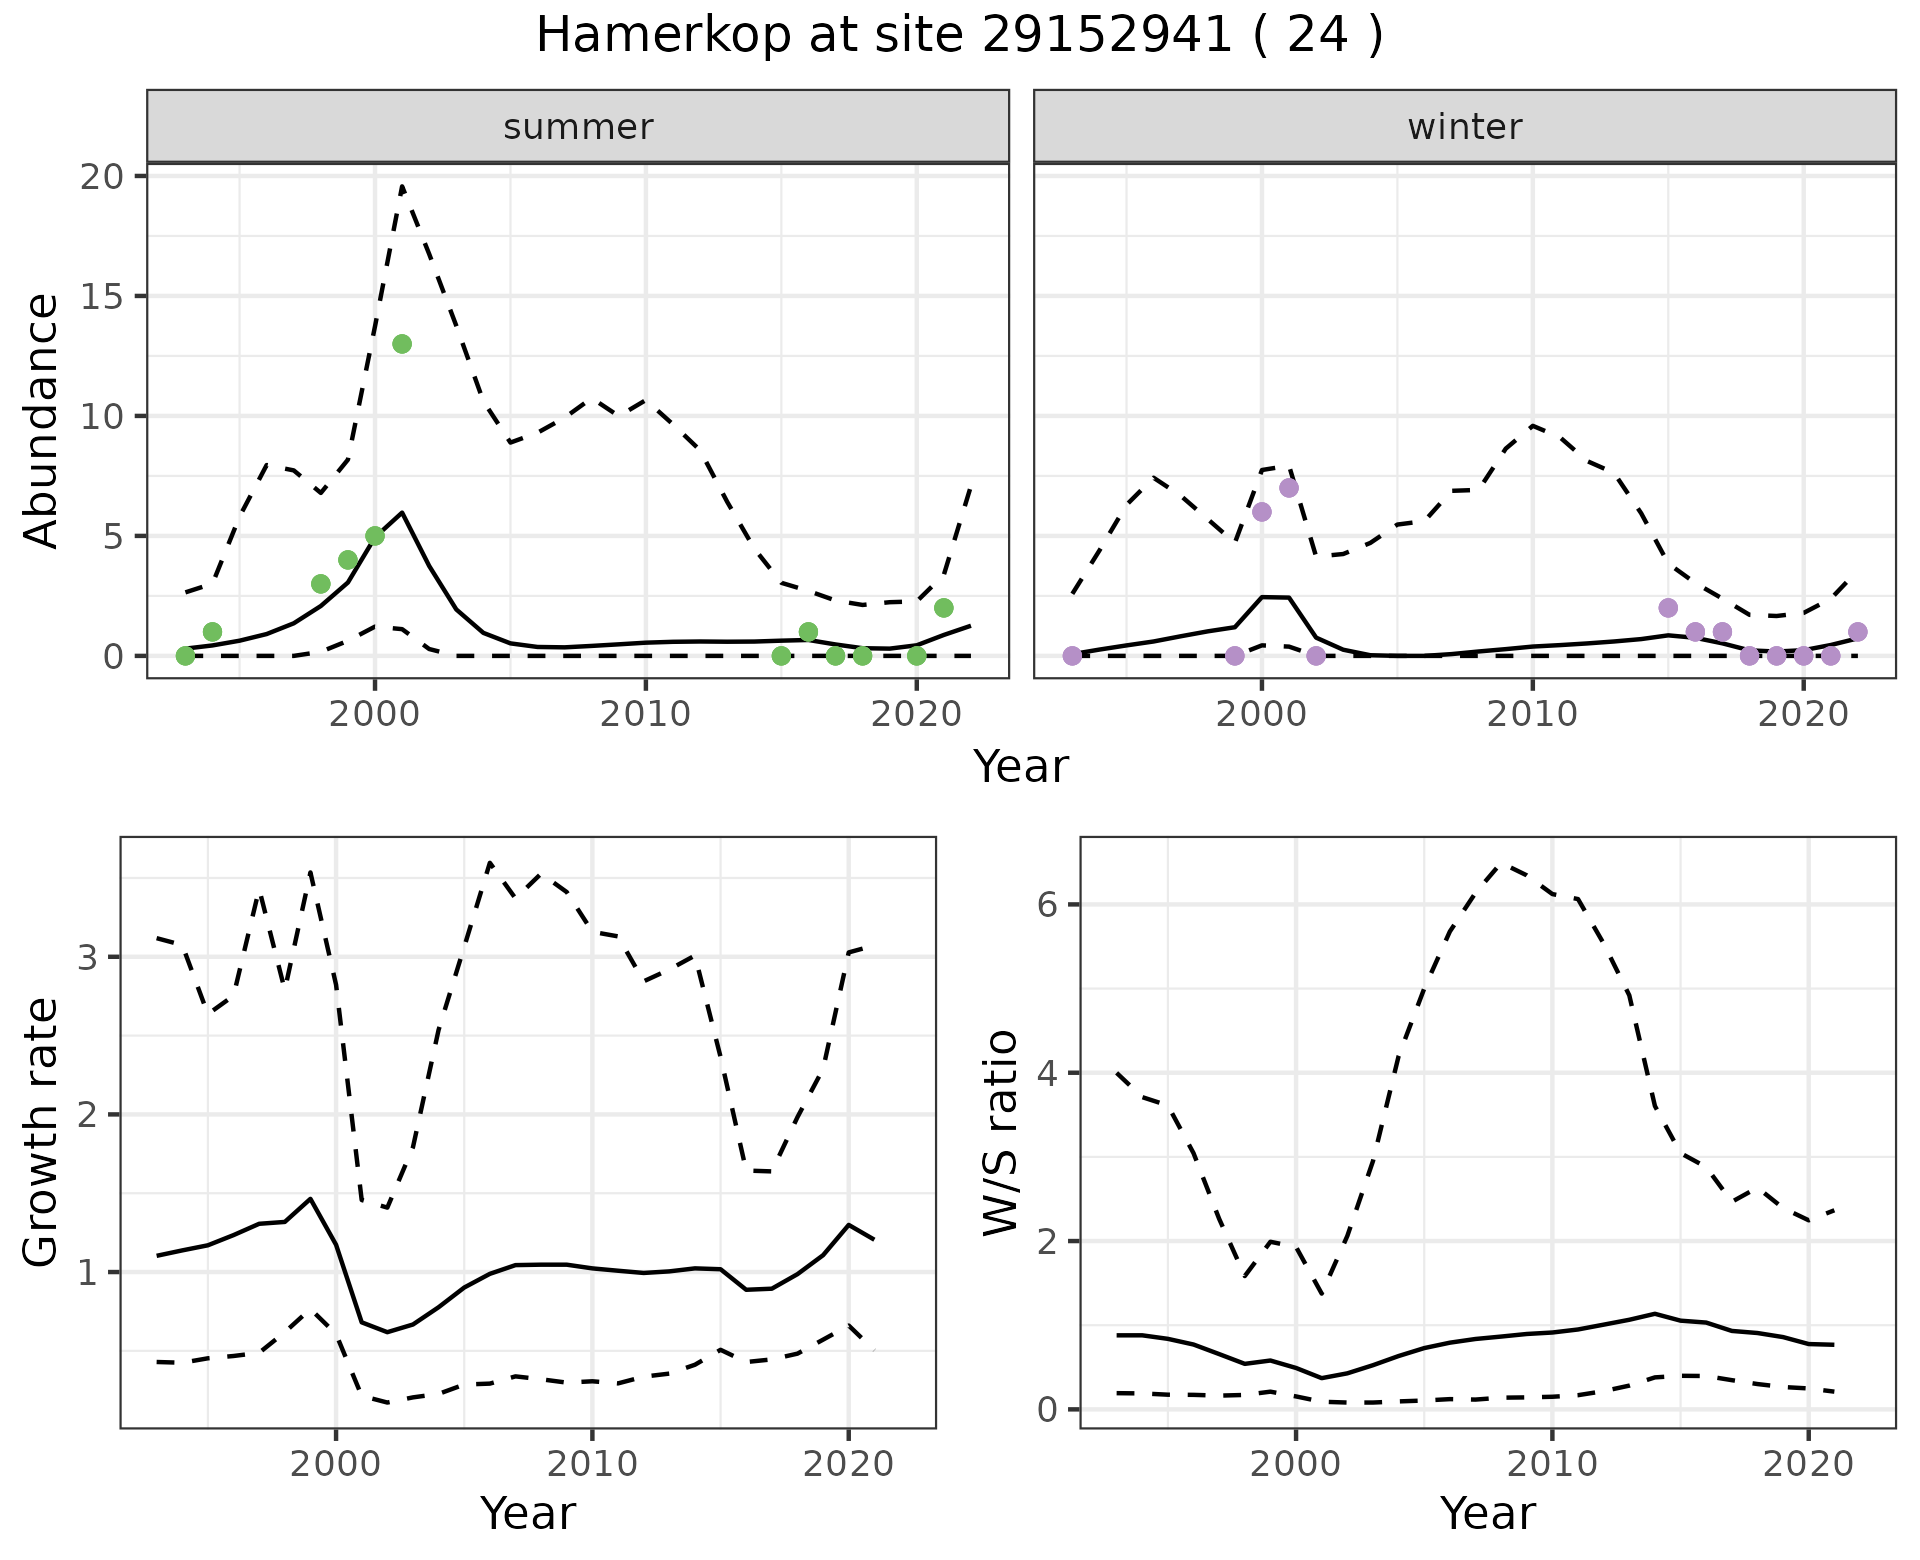
Task: Click the Year label under the W/S ratio plot
Action: point(1487,1513)
